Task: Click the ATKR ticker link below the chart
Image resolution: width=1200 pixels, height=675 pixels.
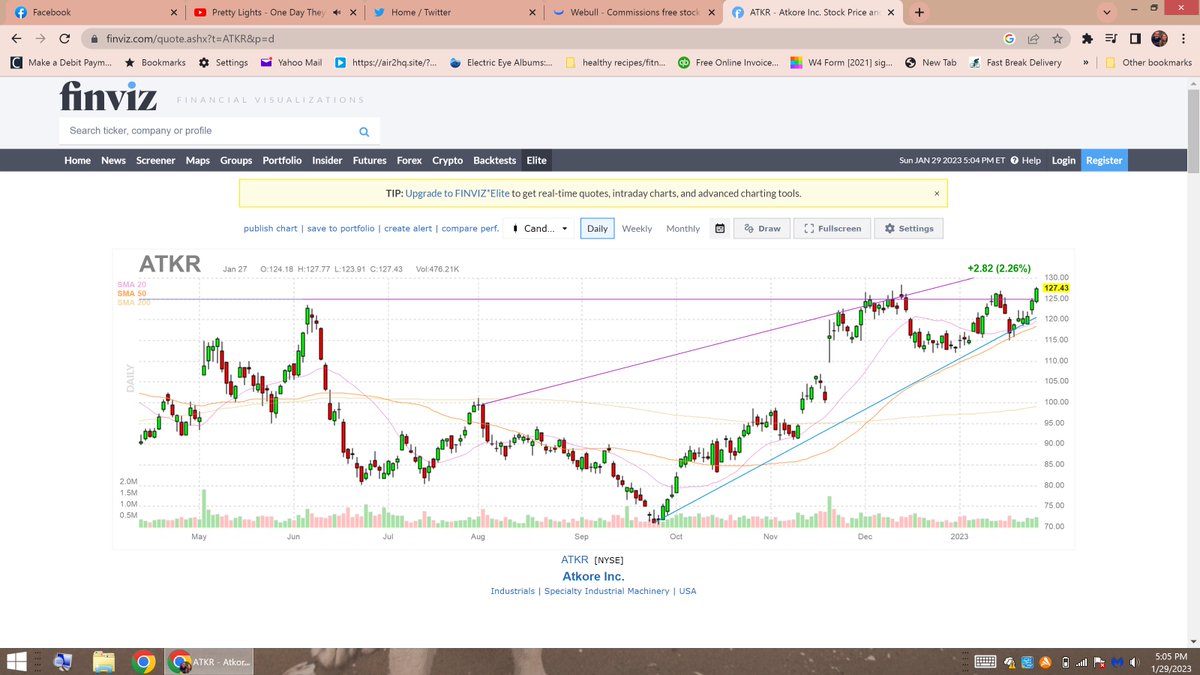Action: (575, 560)
